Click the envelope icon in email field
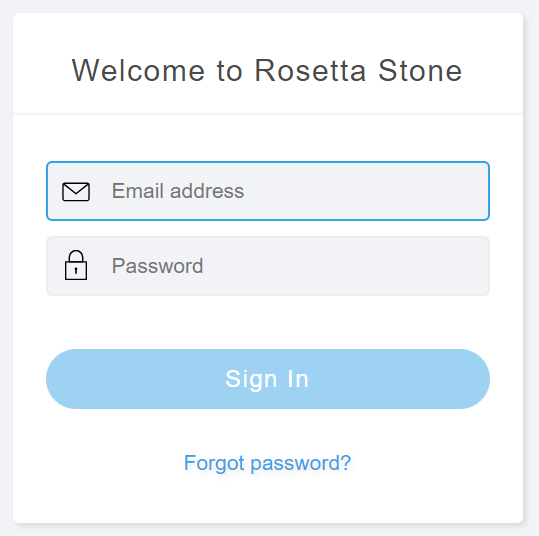 click(76, 192)
